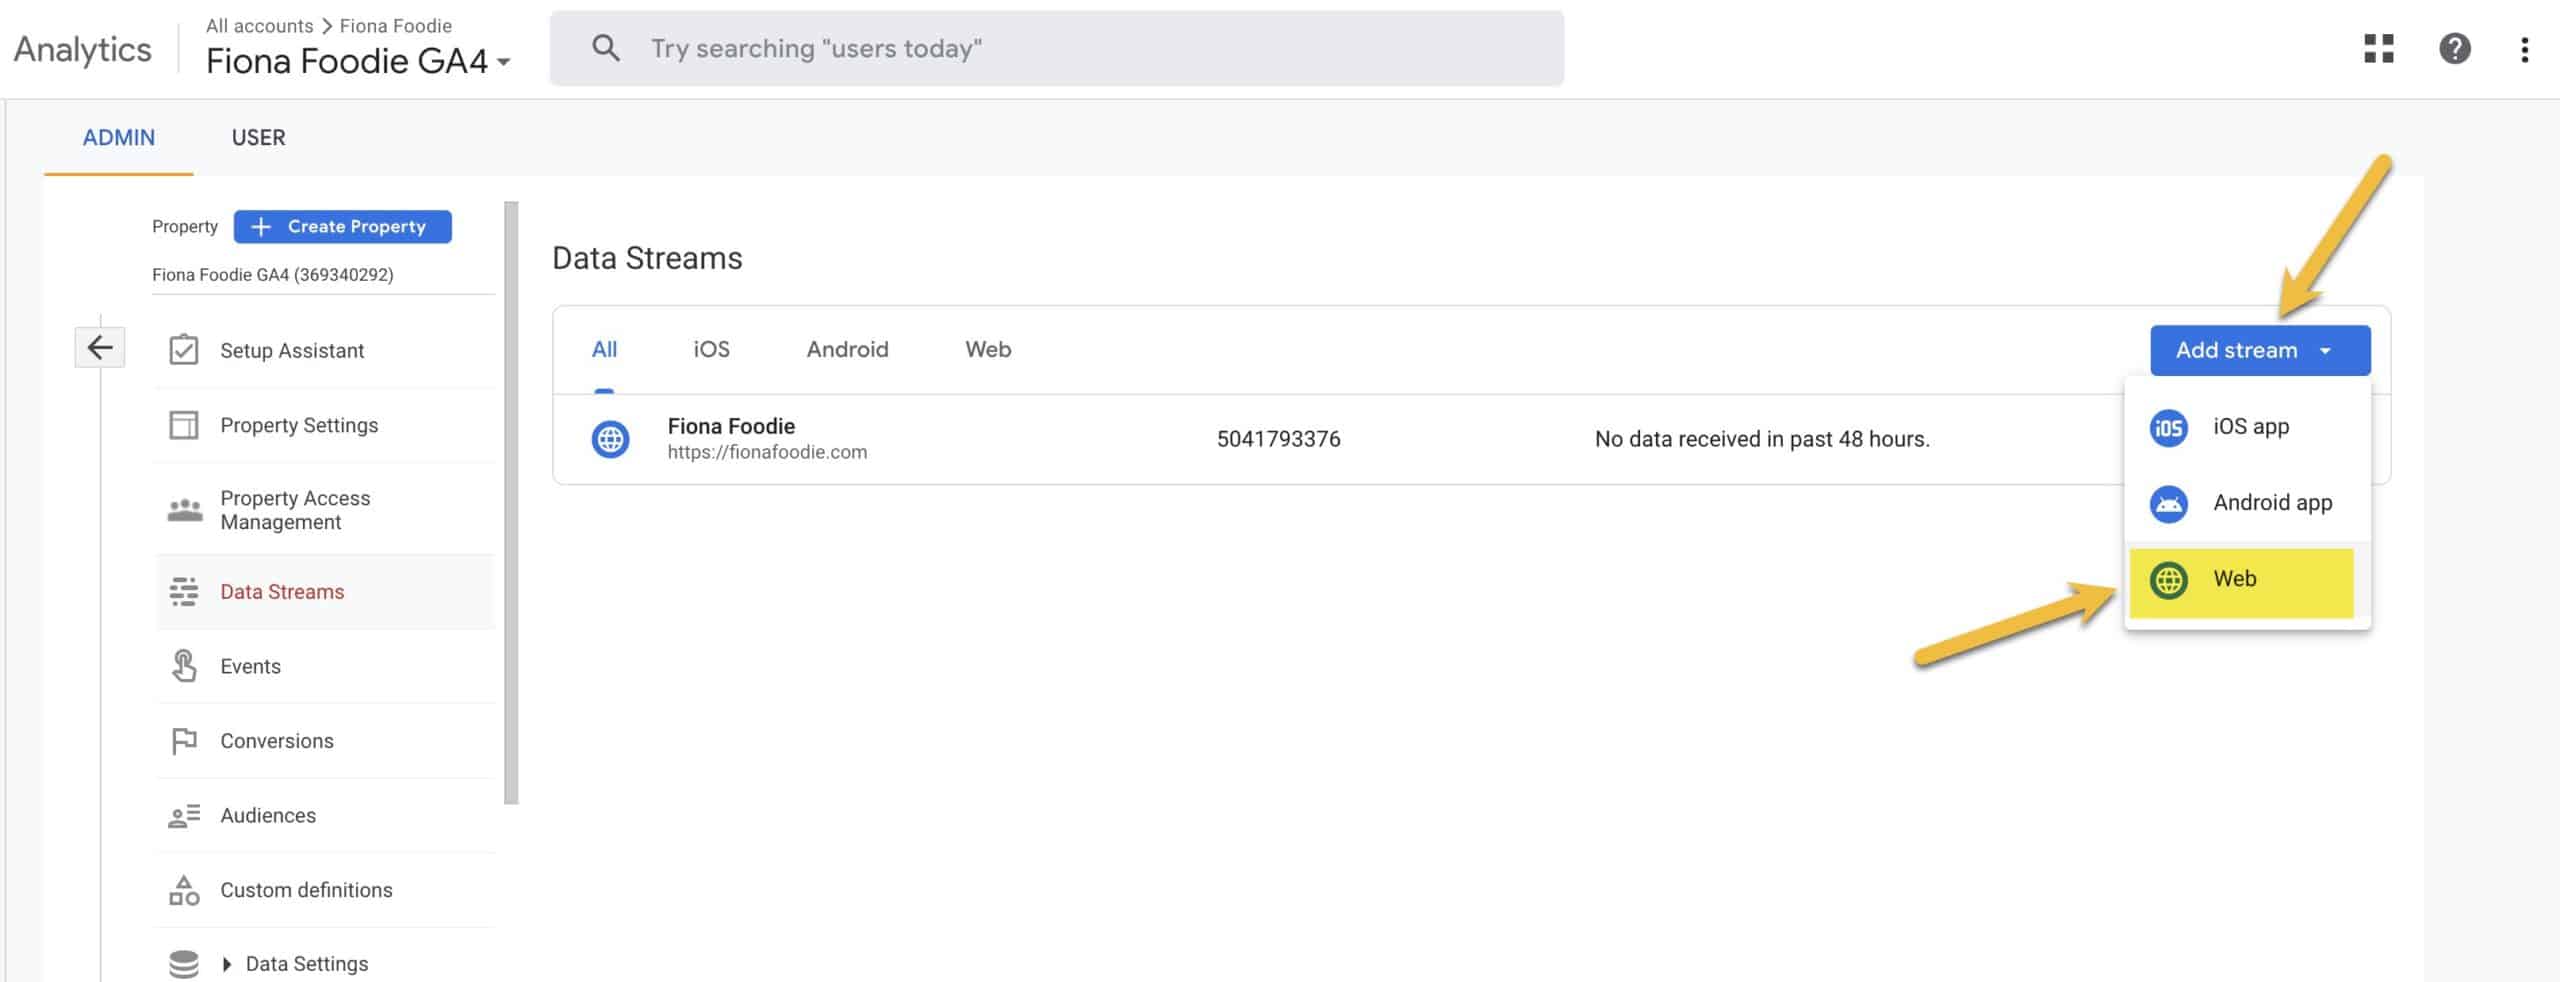Select the Web streams tab
This screenshot has height=982, width=2560.
coord(988,349)
